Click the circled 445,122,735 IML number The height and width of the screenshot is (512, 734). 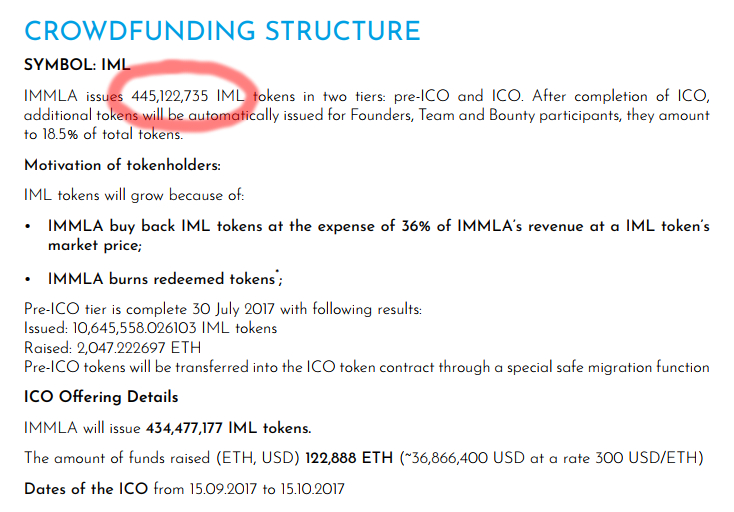click(188, 96)
